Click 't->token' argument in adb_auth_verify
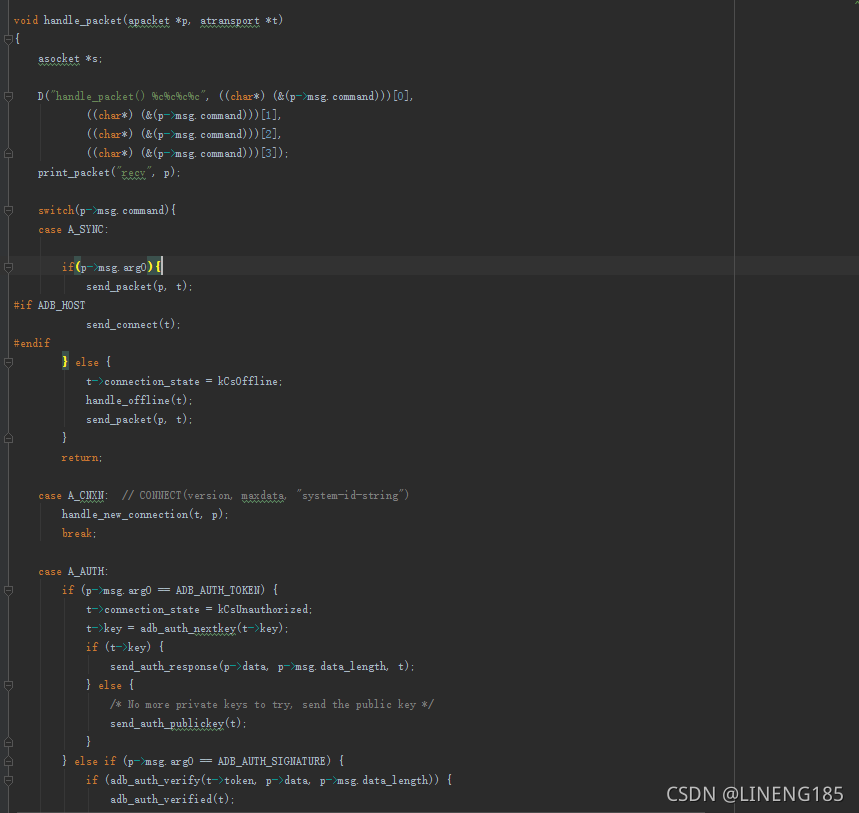Viewport: 859px width, 813px height. coord(231,780)
